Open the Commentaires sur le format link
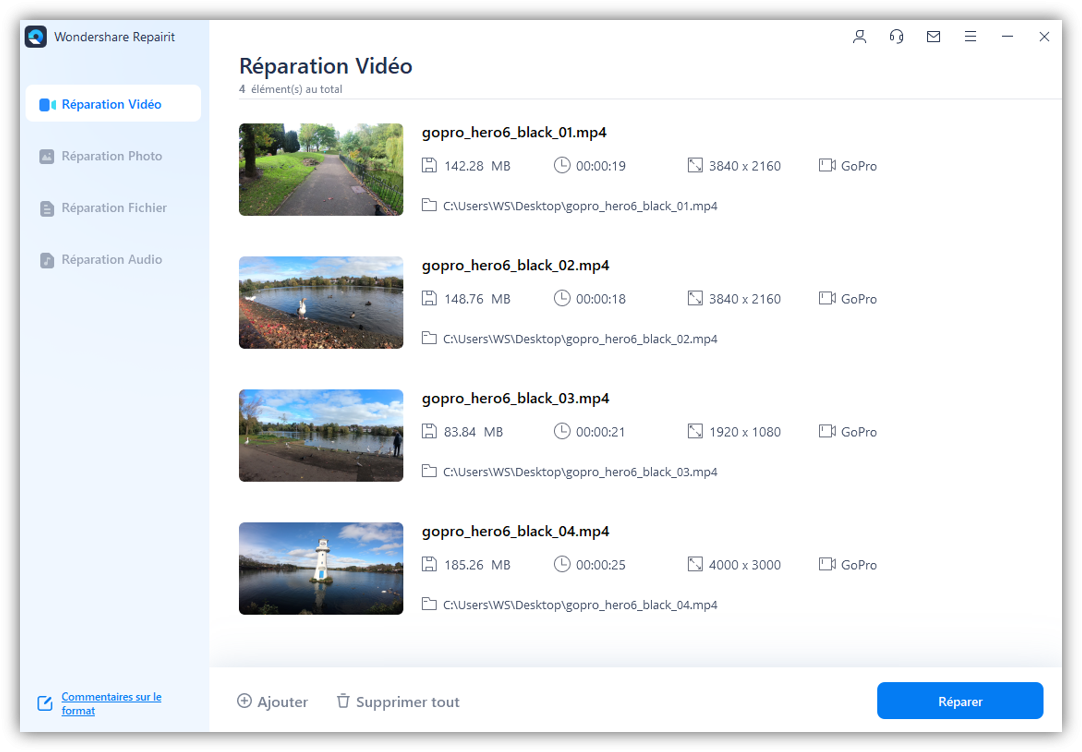This screenshot has height=752, width=1082. point(111,703)
